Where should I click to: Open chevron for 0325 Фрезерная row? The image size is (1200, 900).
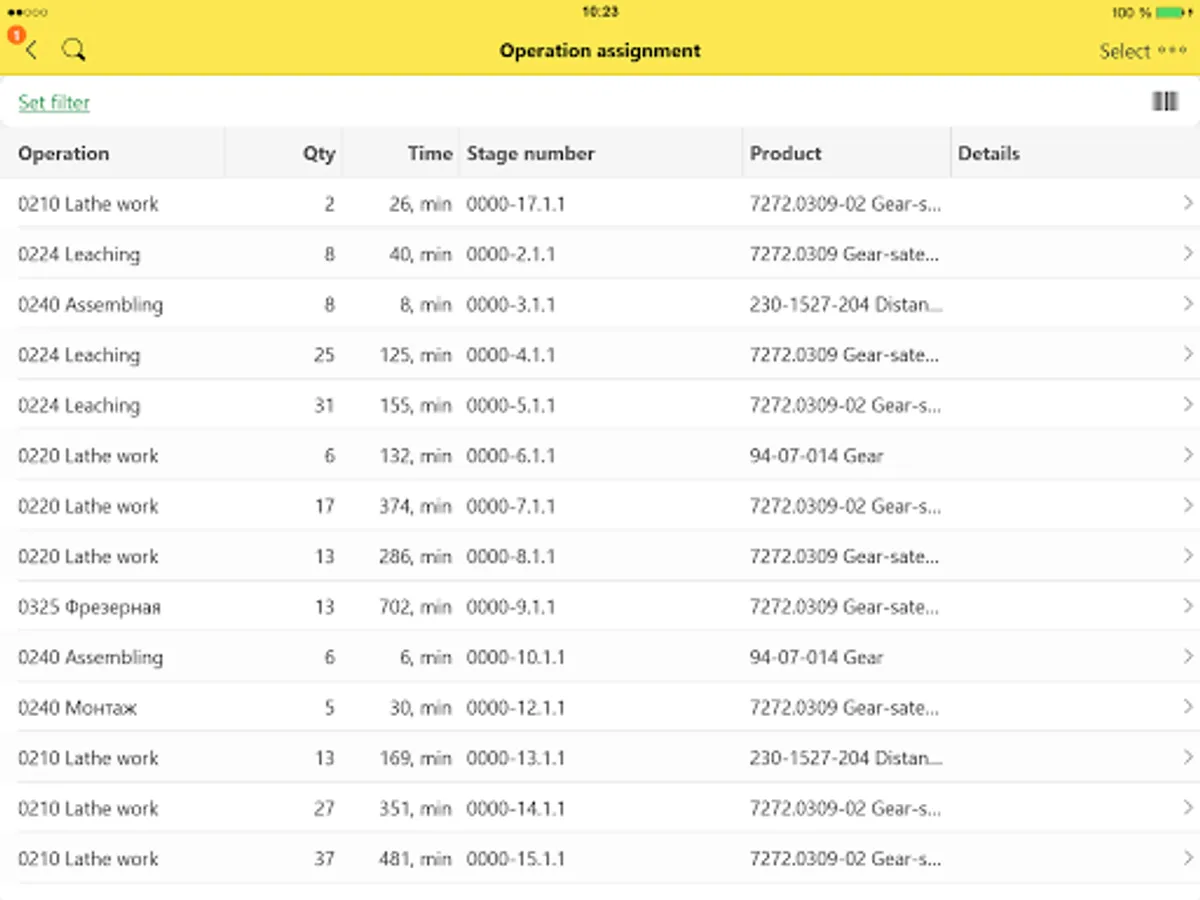click(1188, 607)
